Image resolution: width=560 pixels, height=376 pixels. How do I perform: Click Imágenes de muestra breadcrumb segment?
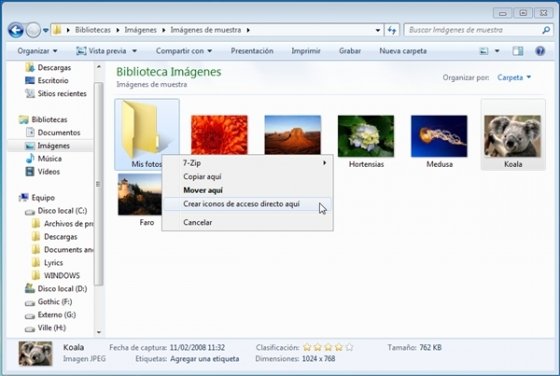(206, 30)
